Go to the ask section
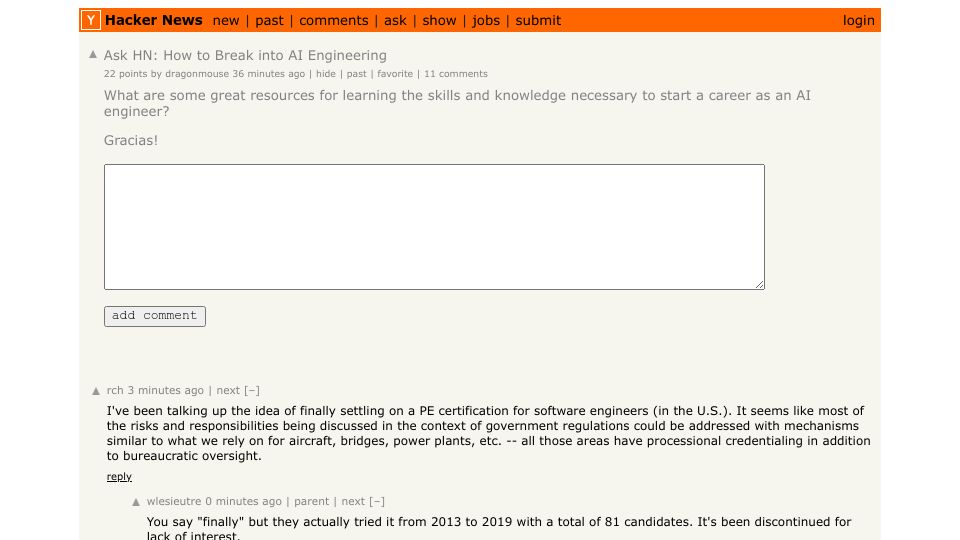 [x=396, y=21]
